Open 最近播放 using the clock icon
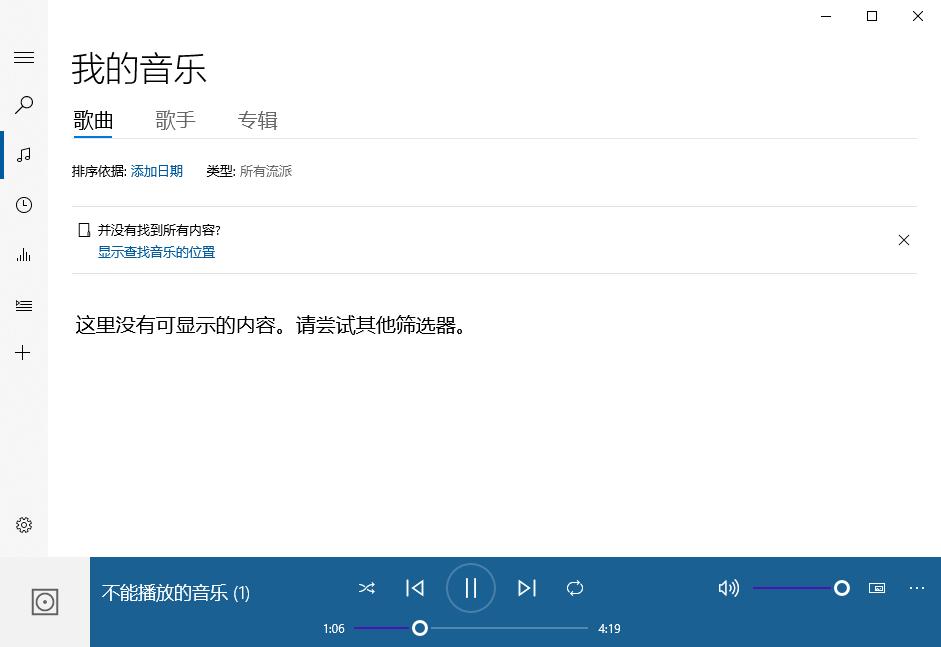 click(23, 205)
